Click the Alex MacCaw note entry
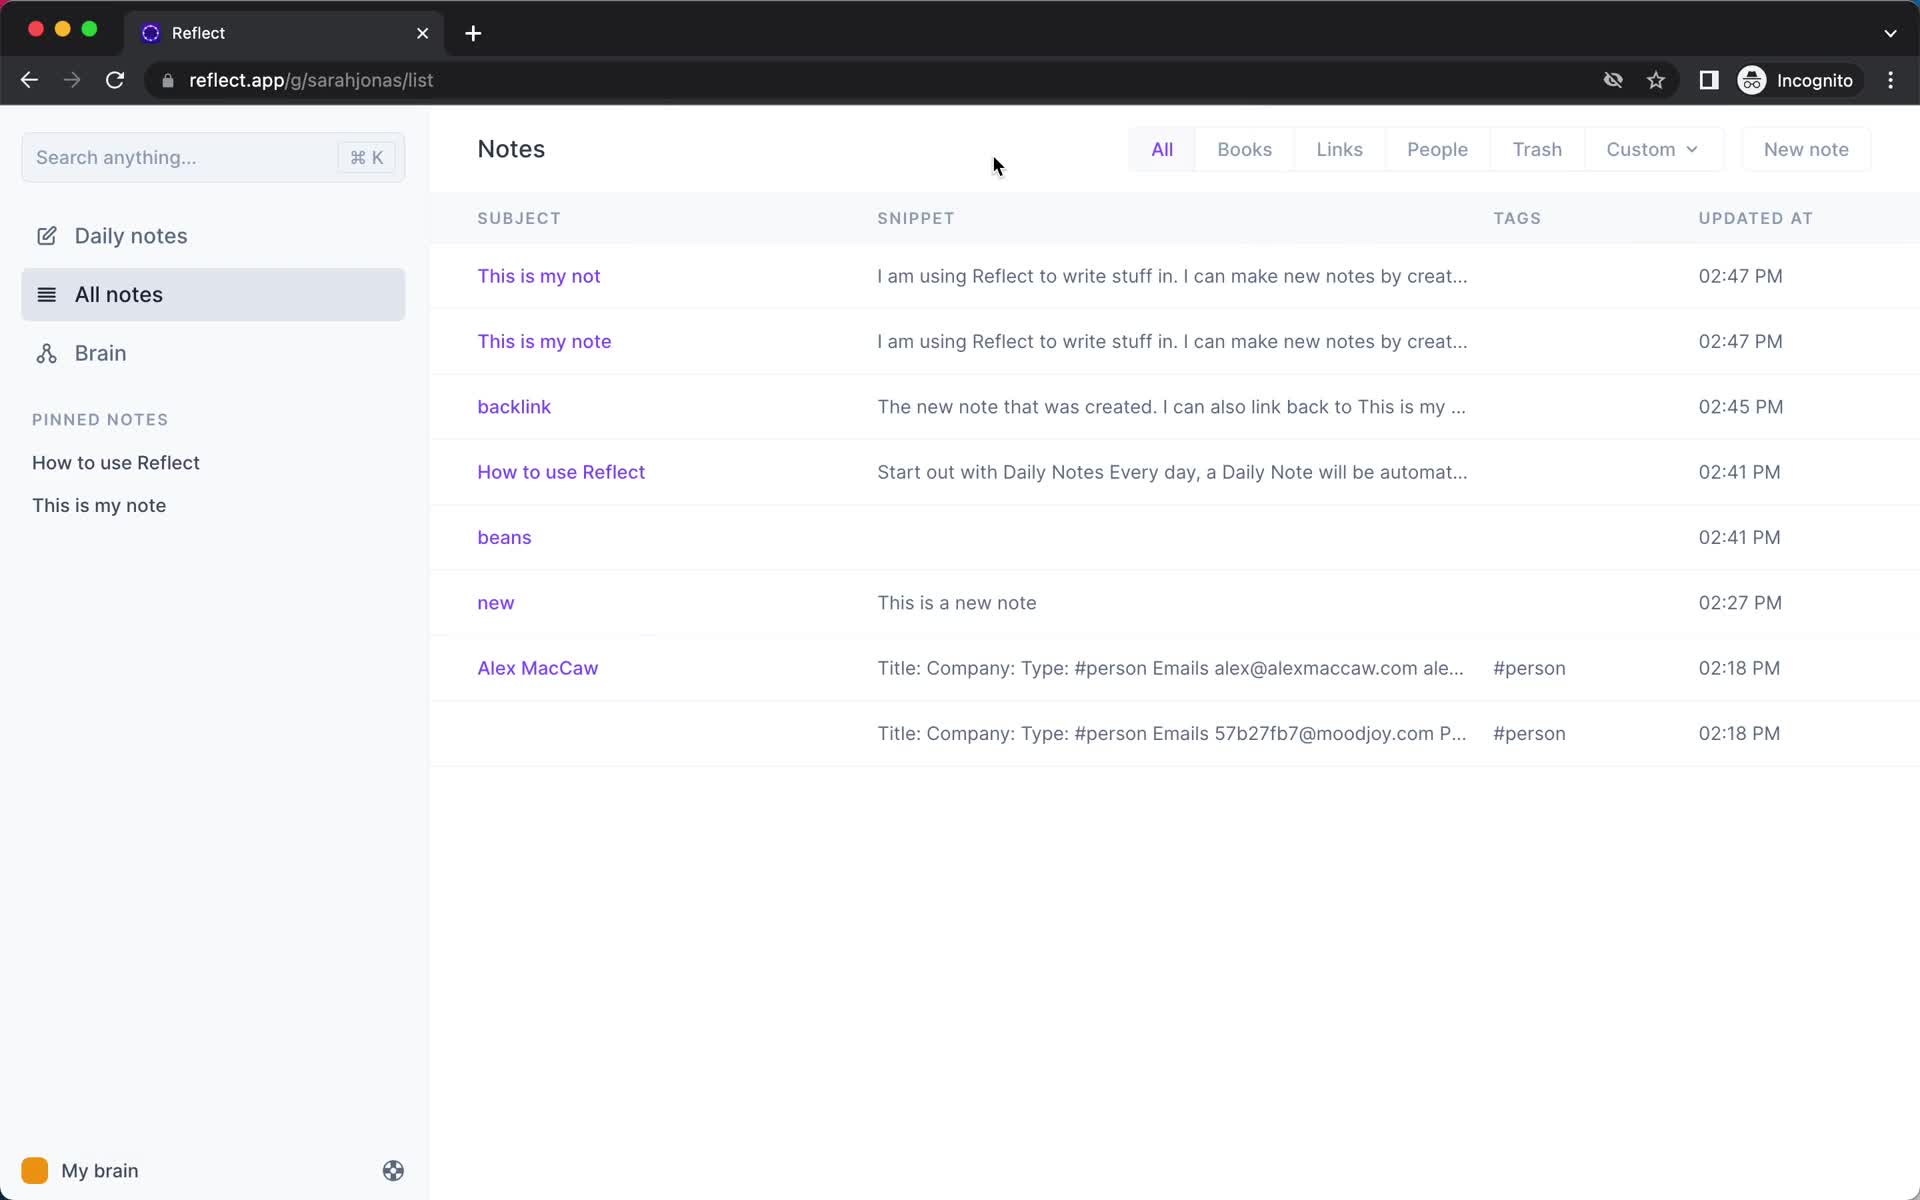This screenshot has height=1200, width=1920. [538, 668]
